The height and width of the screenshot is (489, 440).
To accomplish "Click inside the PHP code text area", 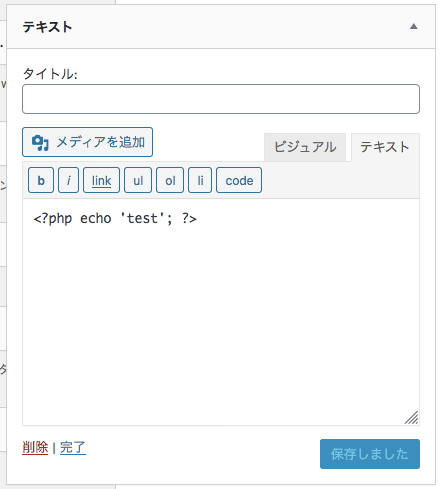I will [x=221, y=312].
